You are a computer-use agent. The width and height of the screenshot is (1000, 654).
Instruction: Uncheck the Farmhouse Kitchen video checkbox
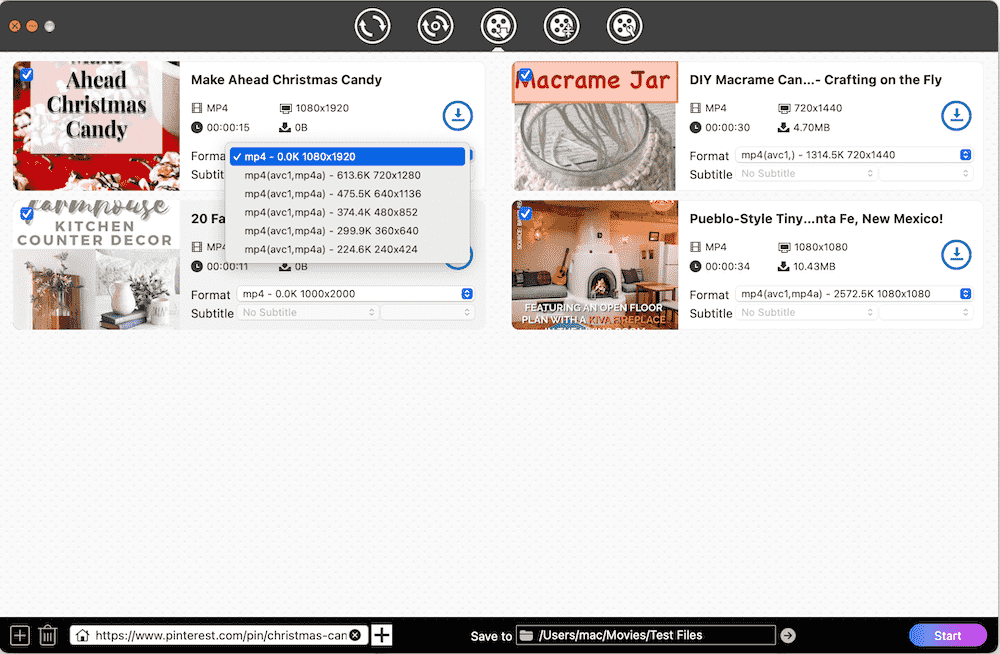coord(27,214)
